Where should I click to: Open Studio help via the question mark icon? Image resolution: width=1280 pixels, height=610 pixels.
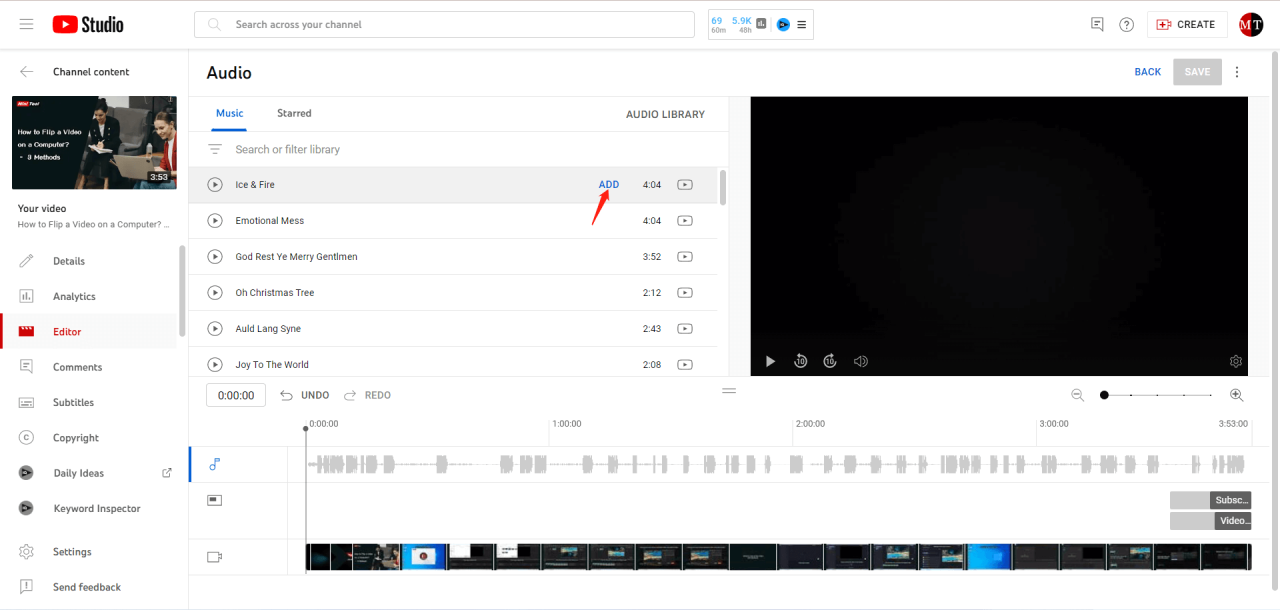[1126, 24]
